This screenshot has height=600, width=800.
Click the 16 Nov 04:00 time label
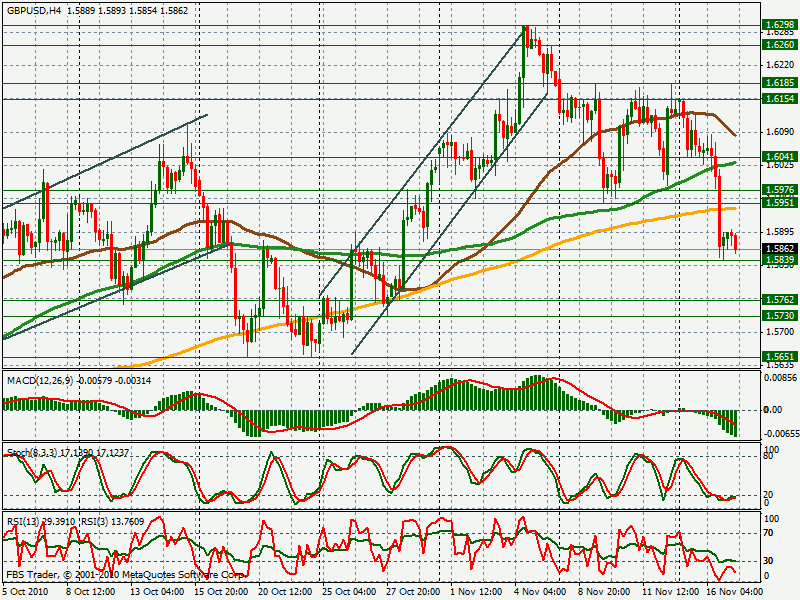[735, 592]
